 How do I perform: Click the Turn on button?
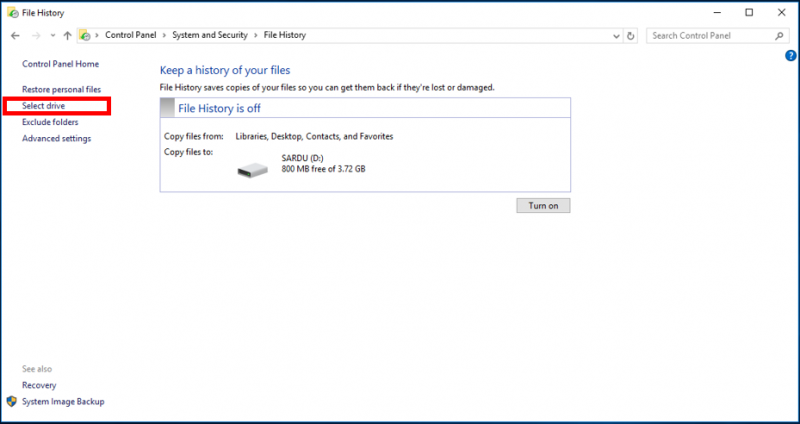point(543,206)
